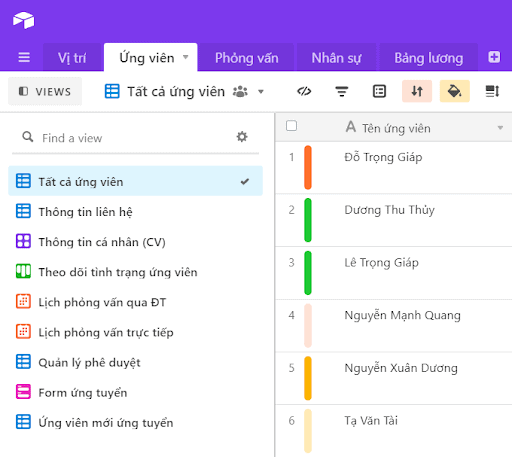Click the search magnifier icon

click(x=28, y=137)
